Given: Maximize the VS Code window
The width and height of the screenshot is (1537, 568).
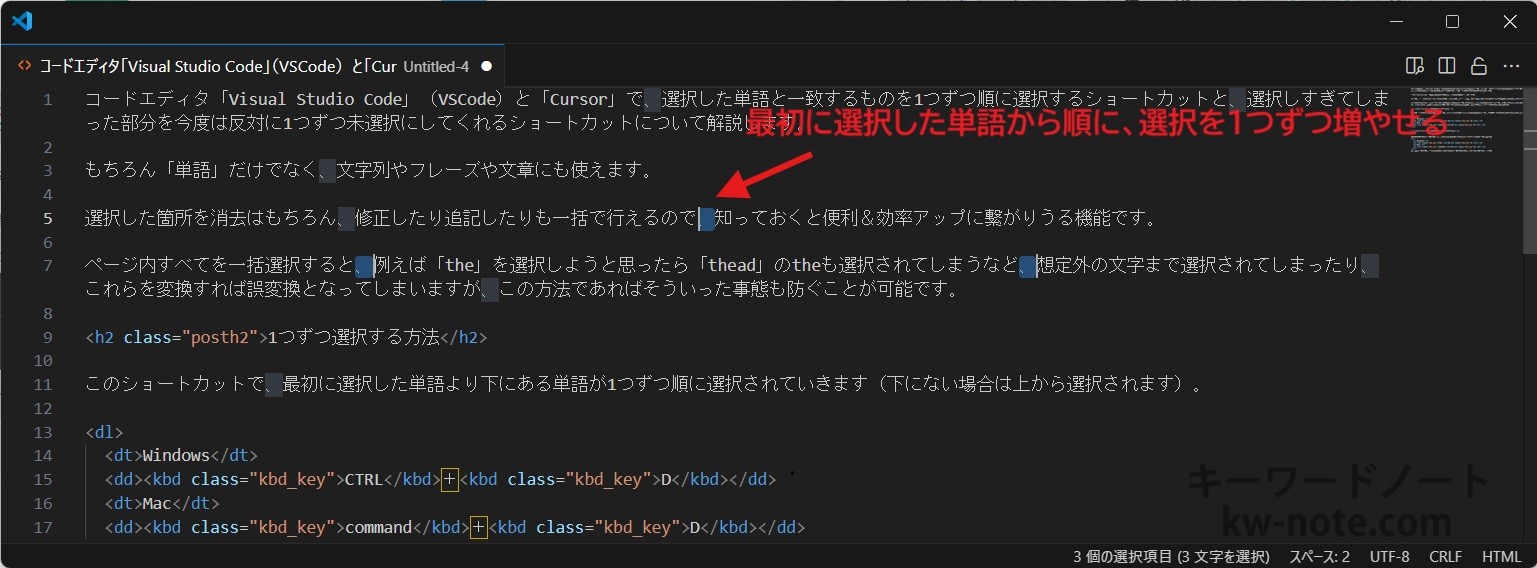Looking at the screenshot, I should pos(1452,21).
